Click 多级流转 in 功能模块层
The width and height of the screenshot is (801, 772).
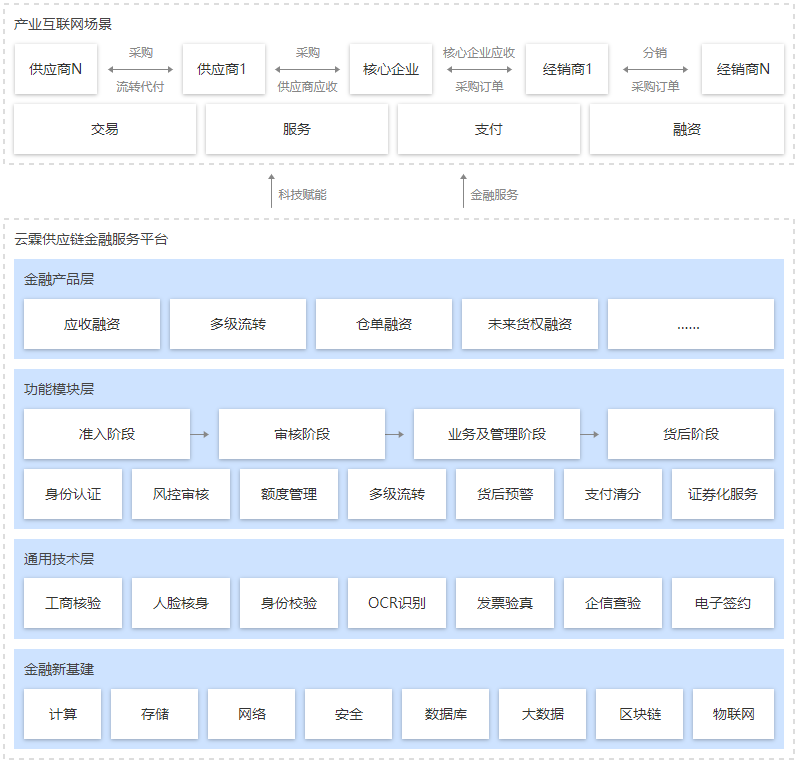pos(397,494)
